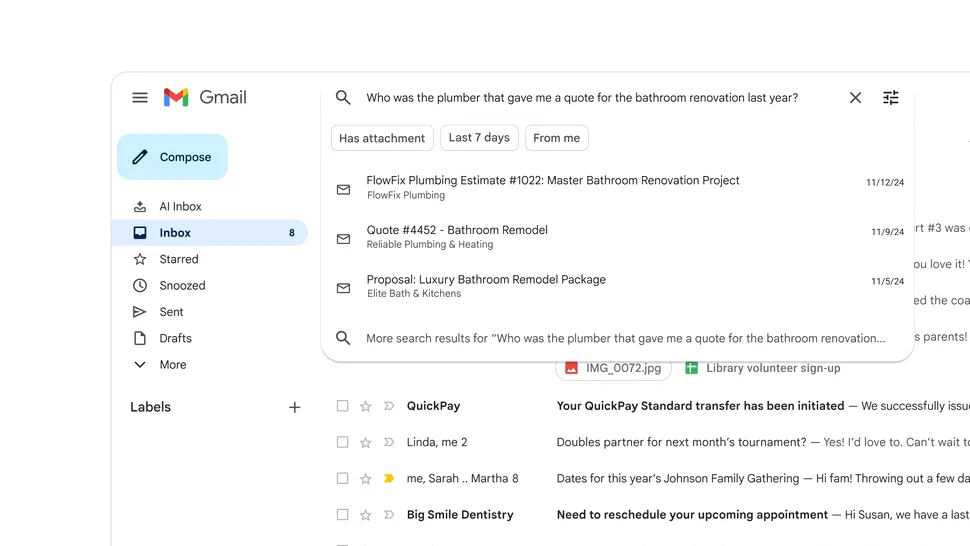Open search options filter sliders icon
Image resolution: width=970 pixels, height=546 pixels.
point(890,97)
